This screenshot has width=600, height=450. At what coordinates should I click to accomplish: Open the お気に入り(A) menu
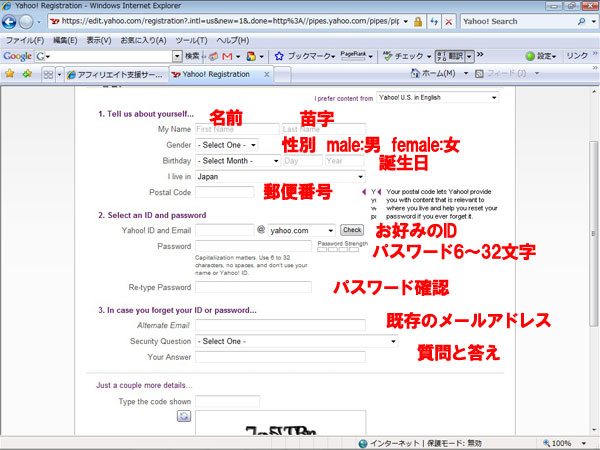point(143,40)
